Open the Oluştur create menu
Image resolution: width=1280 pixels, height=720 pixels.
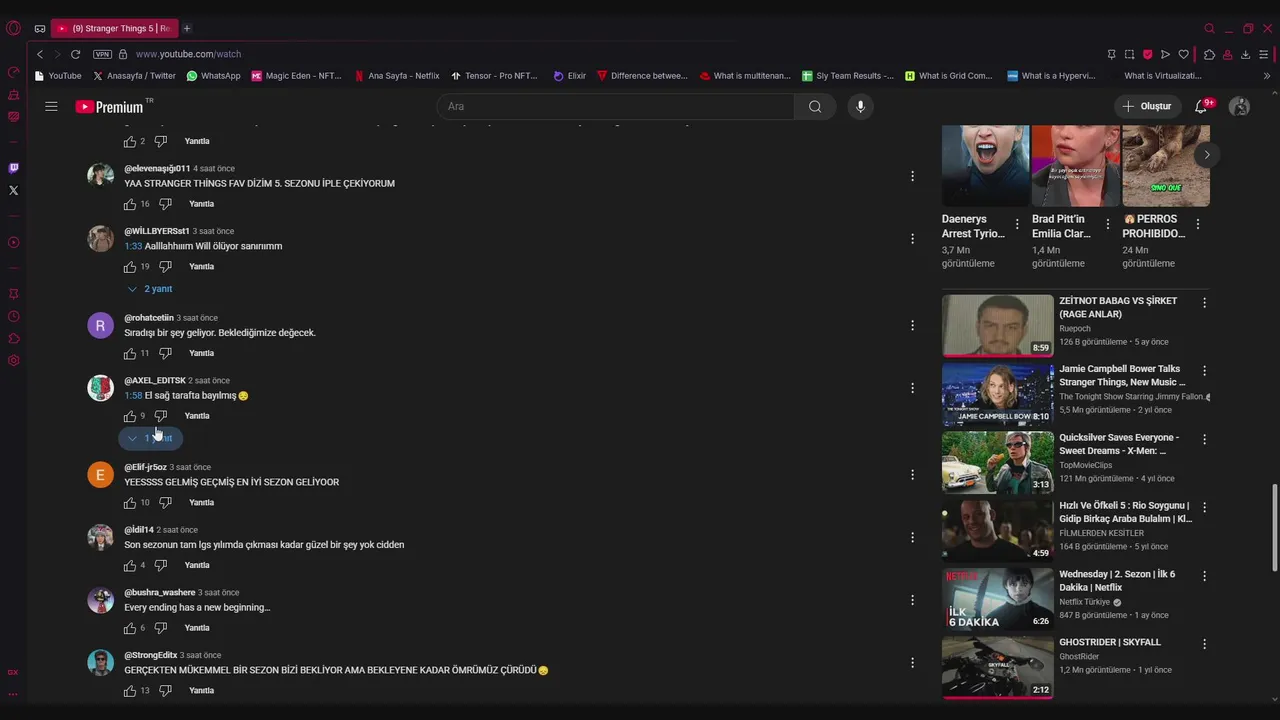(1146, 106)
